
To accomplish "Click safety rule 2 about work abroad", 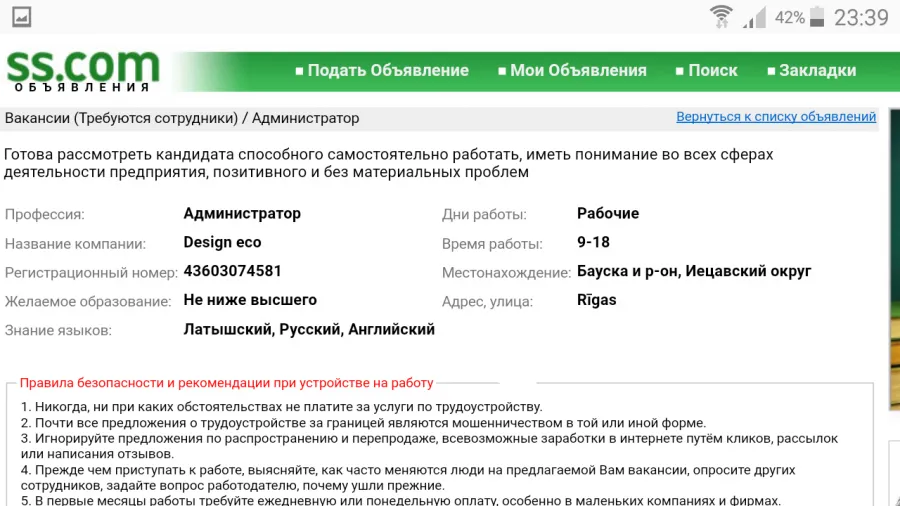I will (363, 423).
